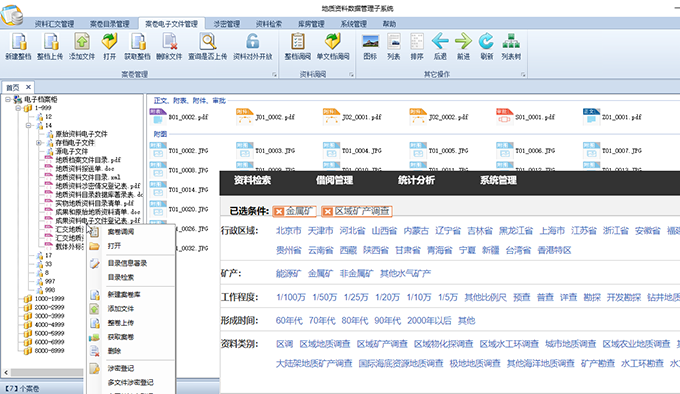The width and height of the screenshot is (680, 394).
Task: Filter by 云南省 region link
Action: click(320, 250)
